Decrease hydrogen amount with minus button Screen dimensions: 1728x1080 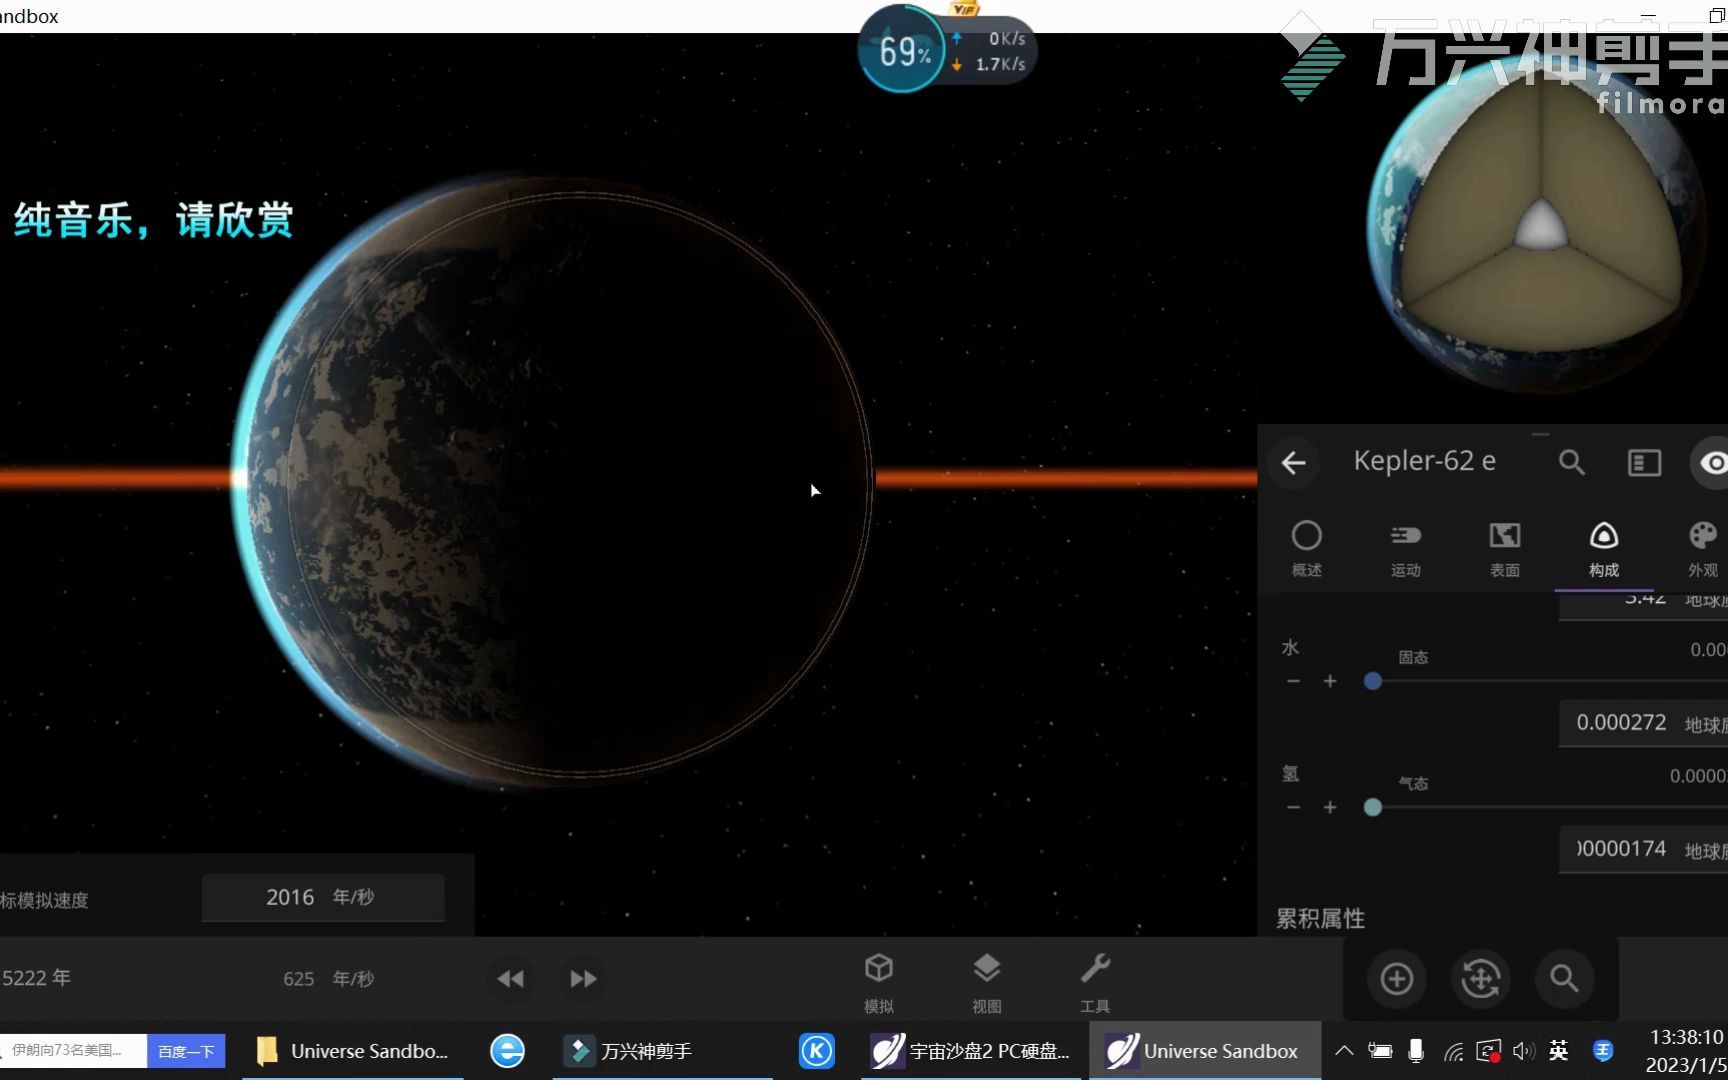tap(1293, 807)
